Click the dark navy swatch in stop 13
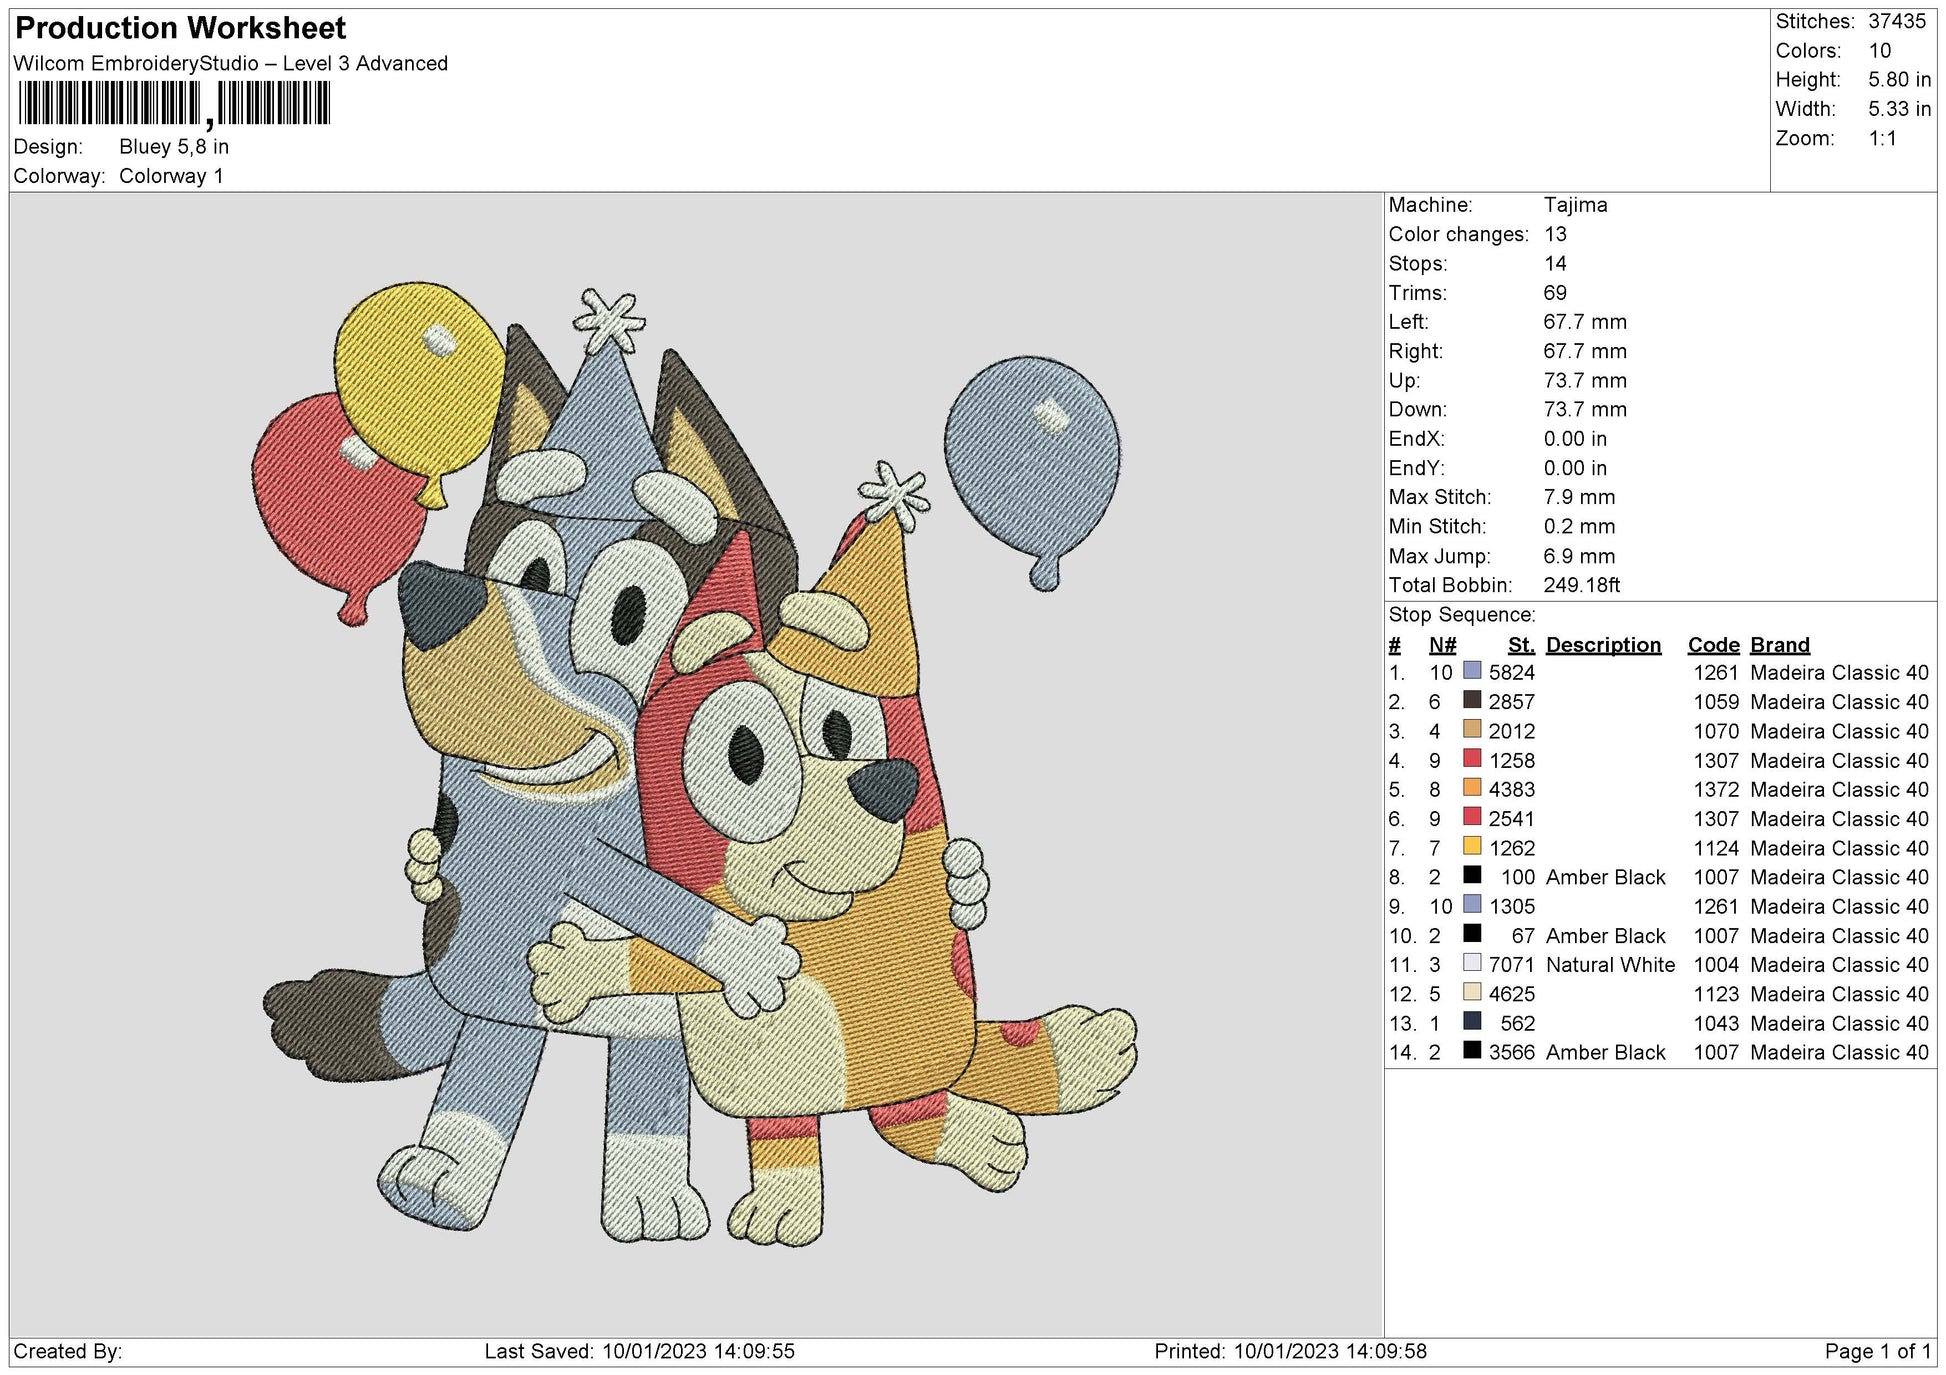The height and width of the screenshot is (1375, 1946). coord(1472,1021)
